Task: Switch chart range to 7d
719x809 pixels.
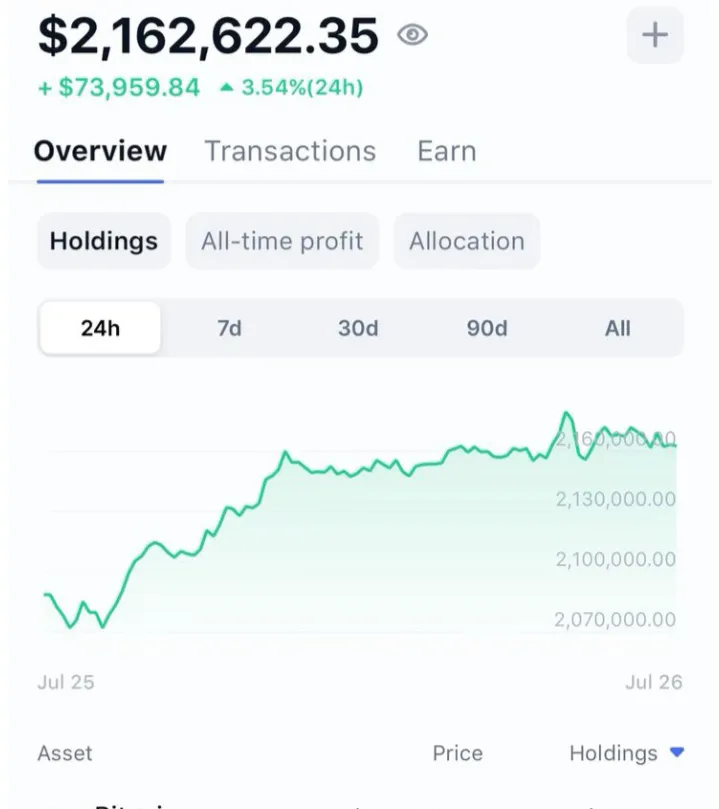Action: [x=230, y=328]
